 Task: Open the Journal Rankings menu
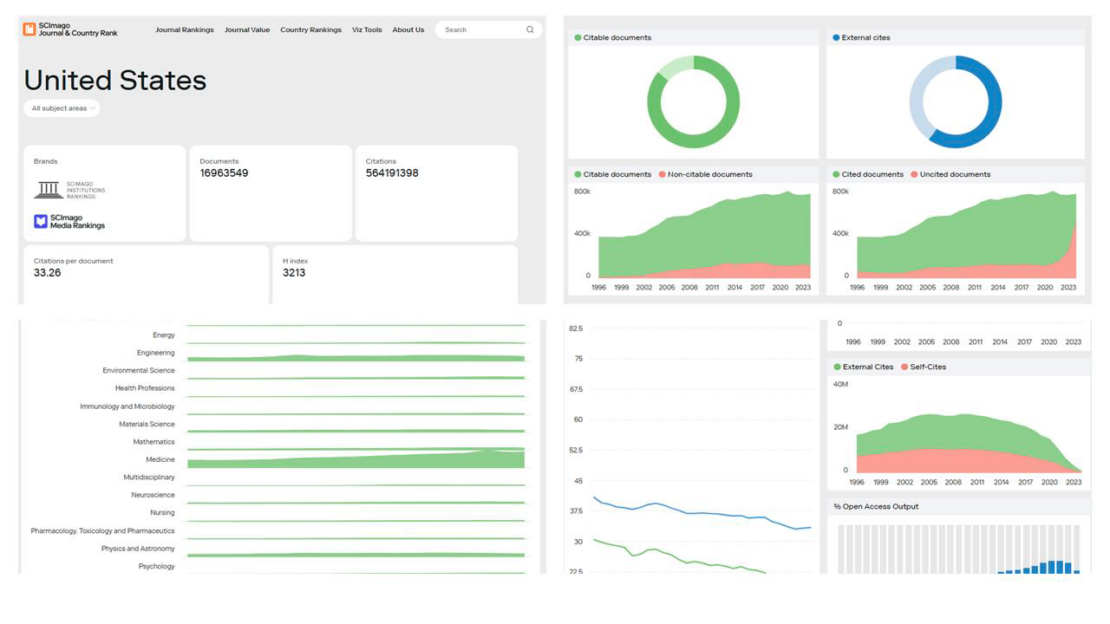[x=184, y=30]
